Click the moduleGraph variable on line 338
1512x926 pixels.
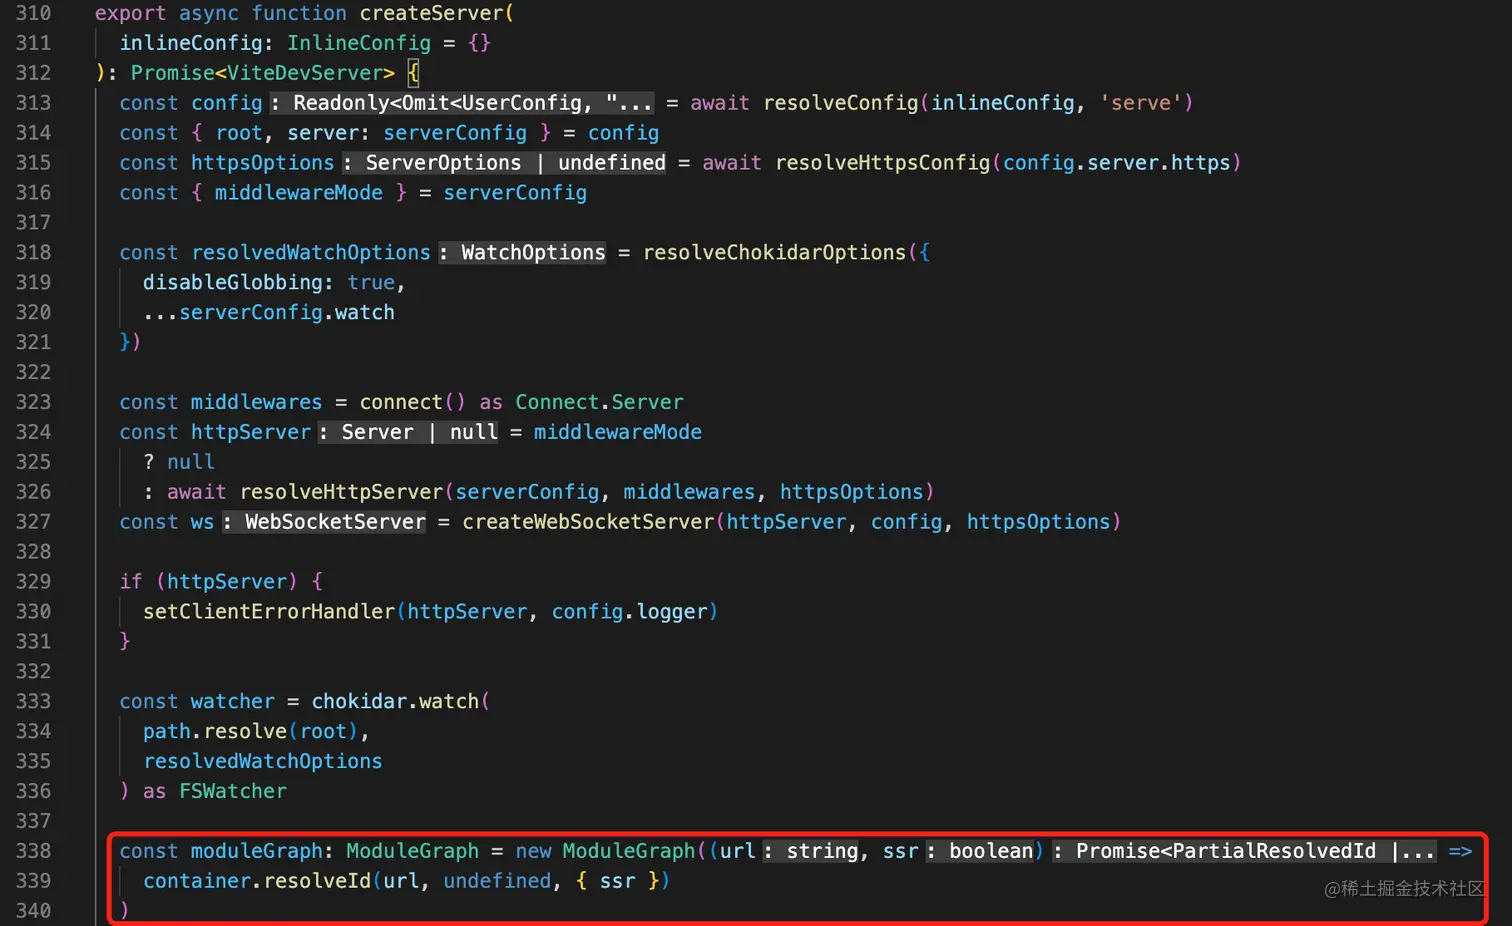[x=257, y=851]
